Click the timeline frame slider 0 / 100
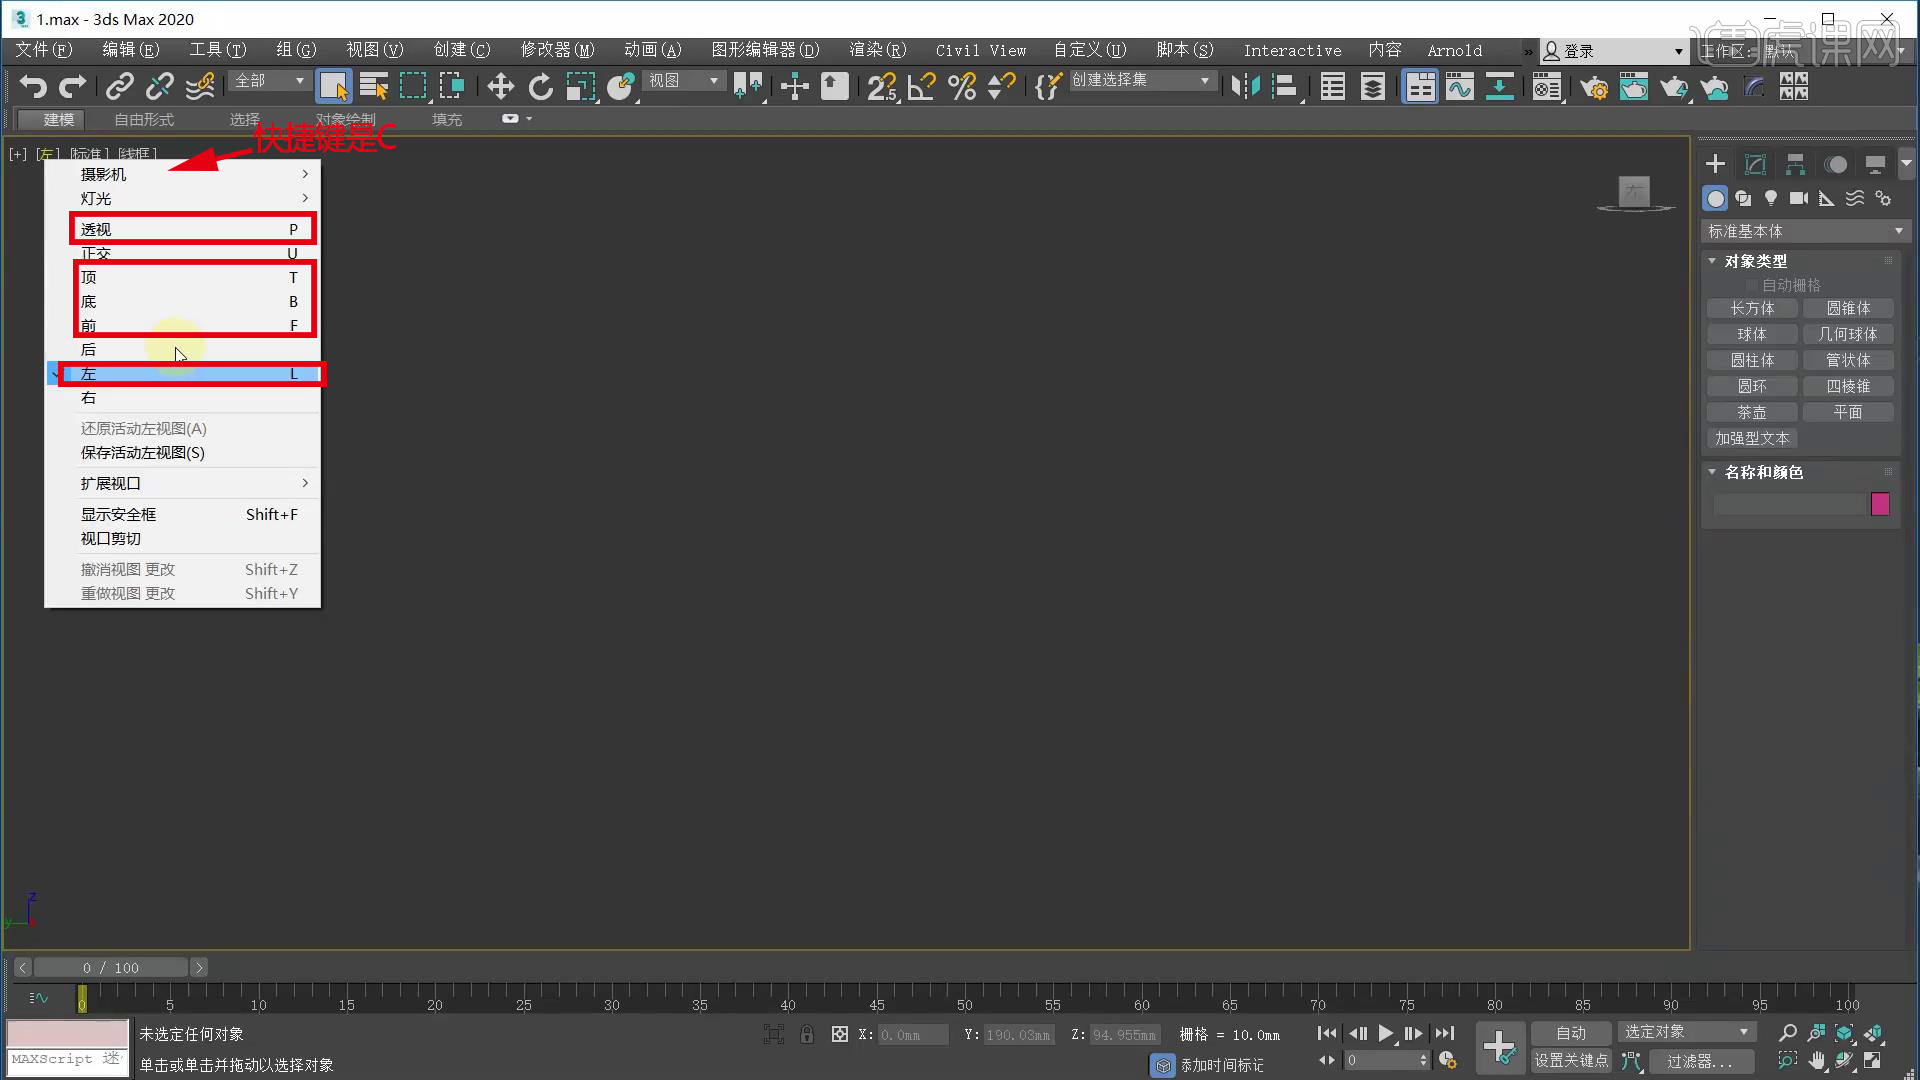Screen dimensions: 1920x1080 pos(111,968)
